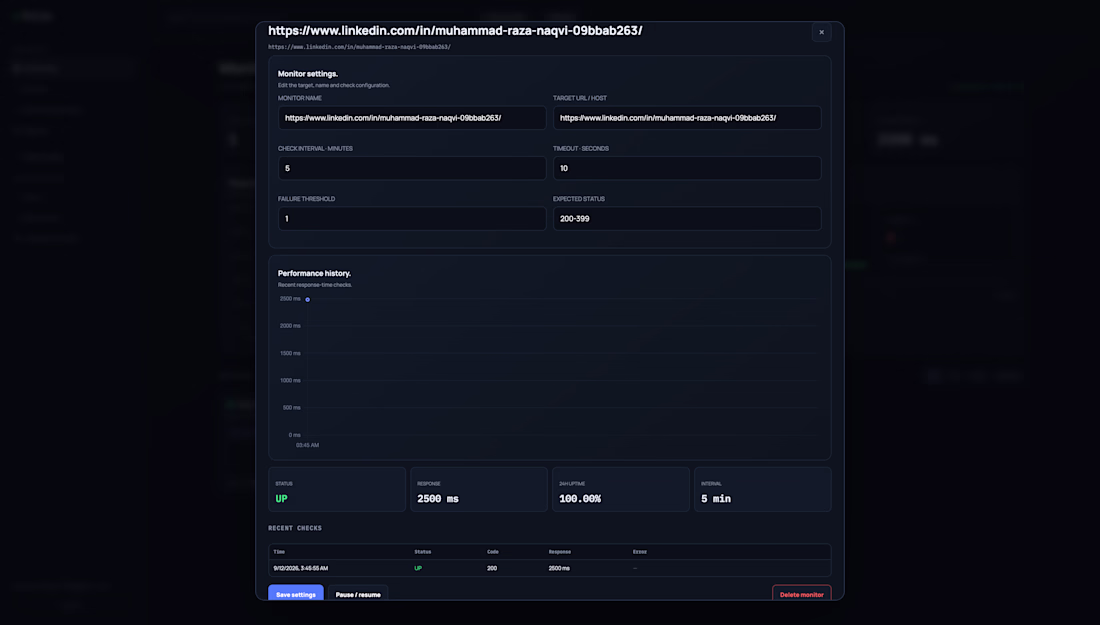This screenshot has height=625, width=1100.
Task: Close the monitor details dialog
Action: [821, 32]
